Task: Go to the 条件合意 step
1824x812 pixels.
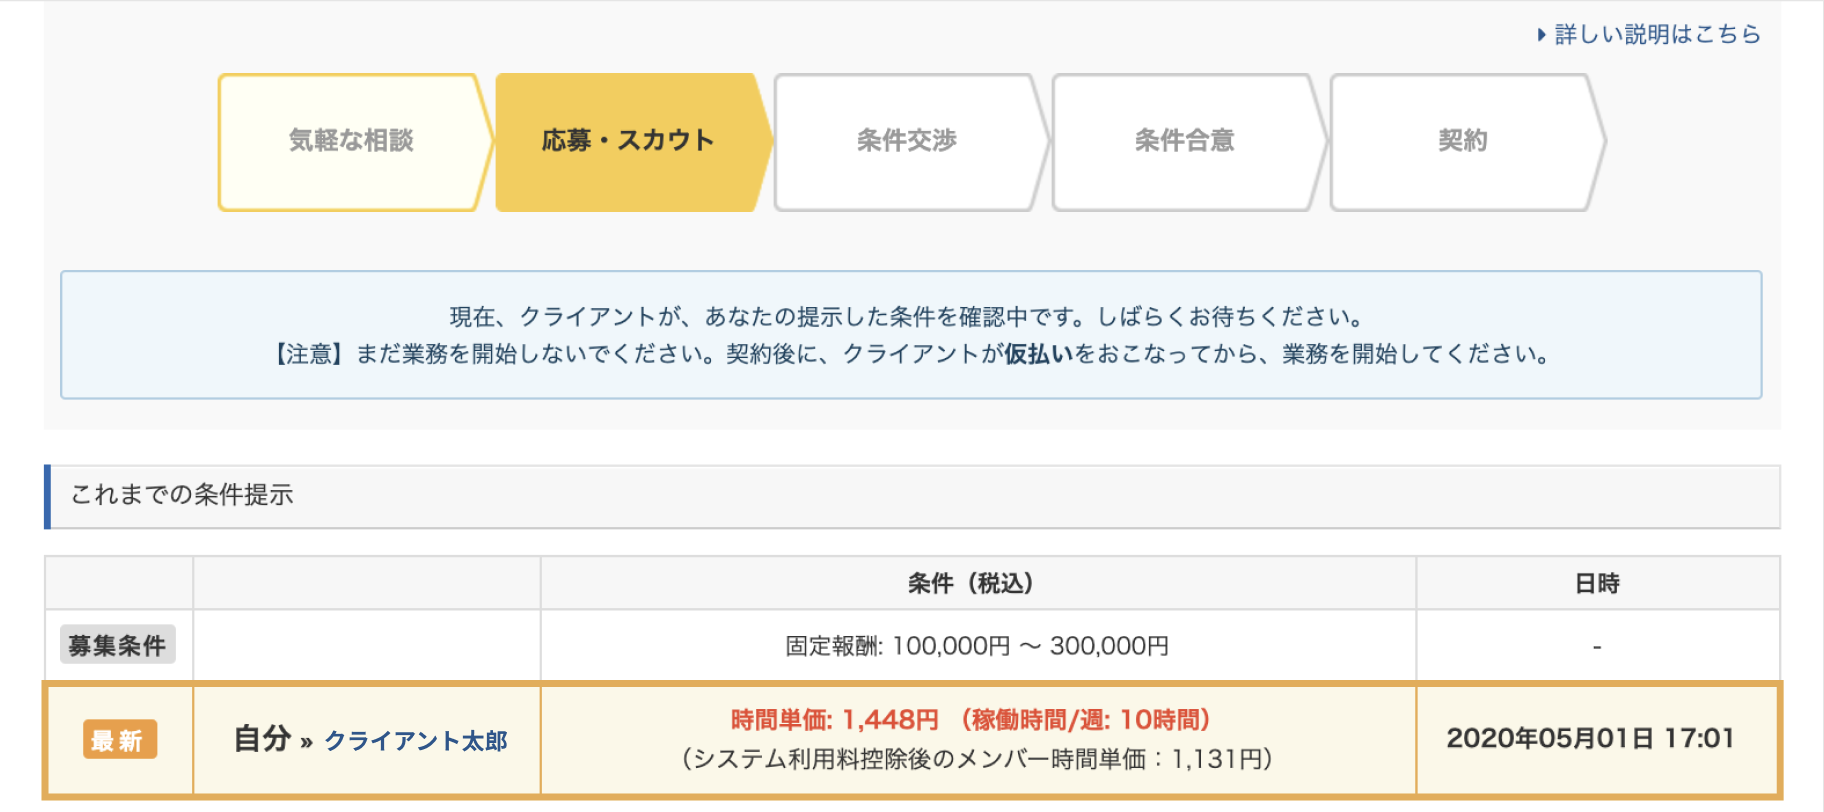Action: [x=1184, y=141]
